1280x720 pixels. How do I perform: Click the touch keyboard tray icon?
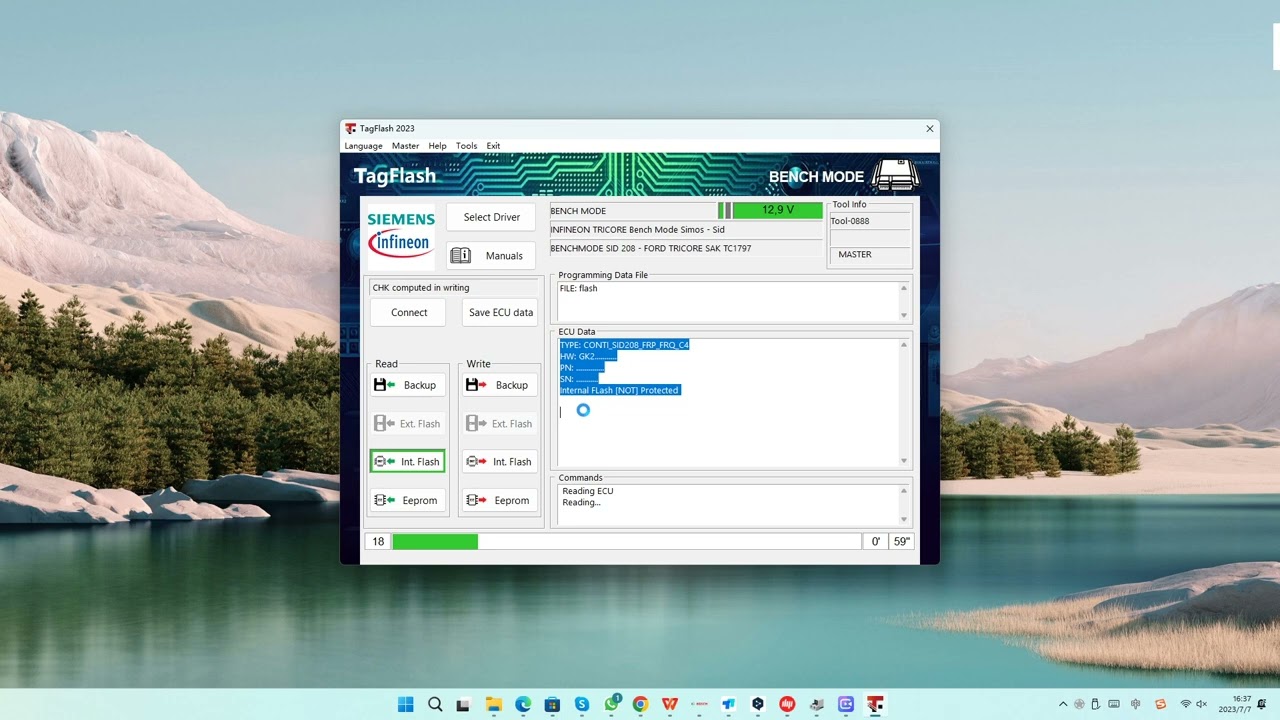click(x=1113, y=704)
